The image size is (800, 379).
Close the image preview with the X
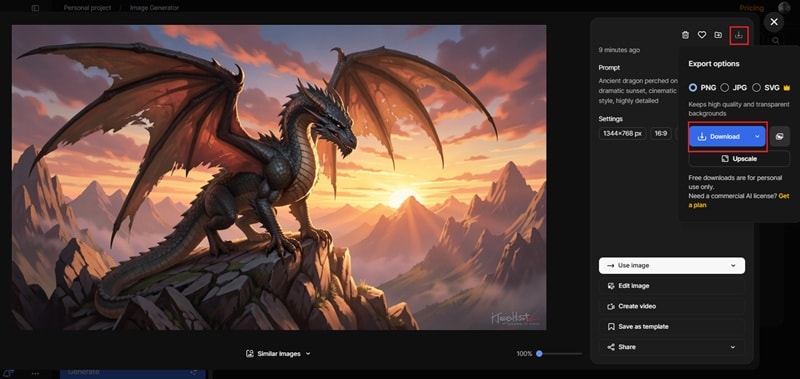pyautogui.click(x=774, y=22)
